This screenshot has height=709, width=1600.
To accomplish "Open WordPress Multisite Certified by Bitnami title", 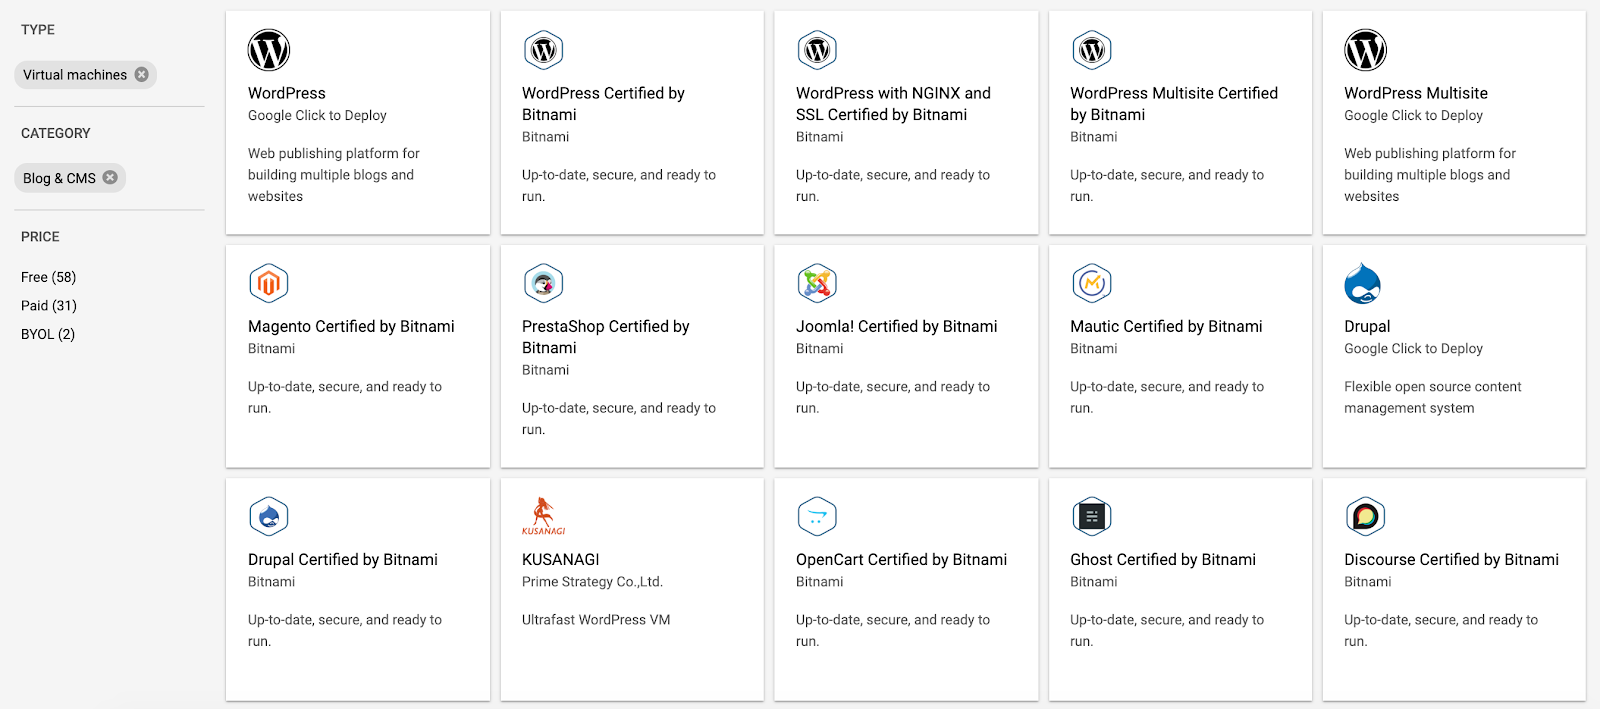I will (1174, 104).
